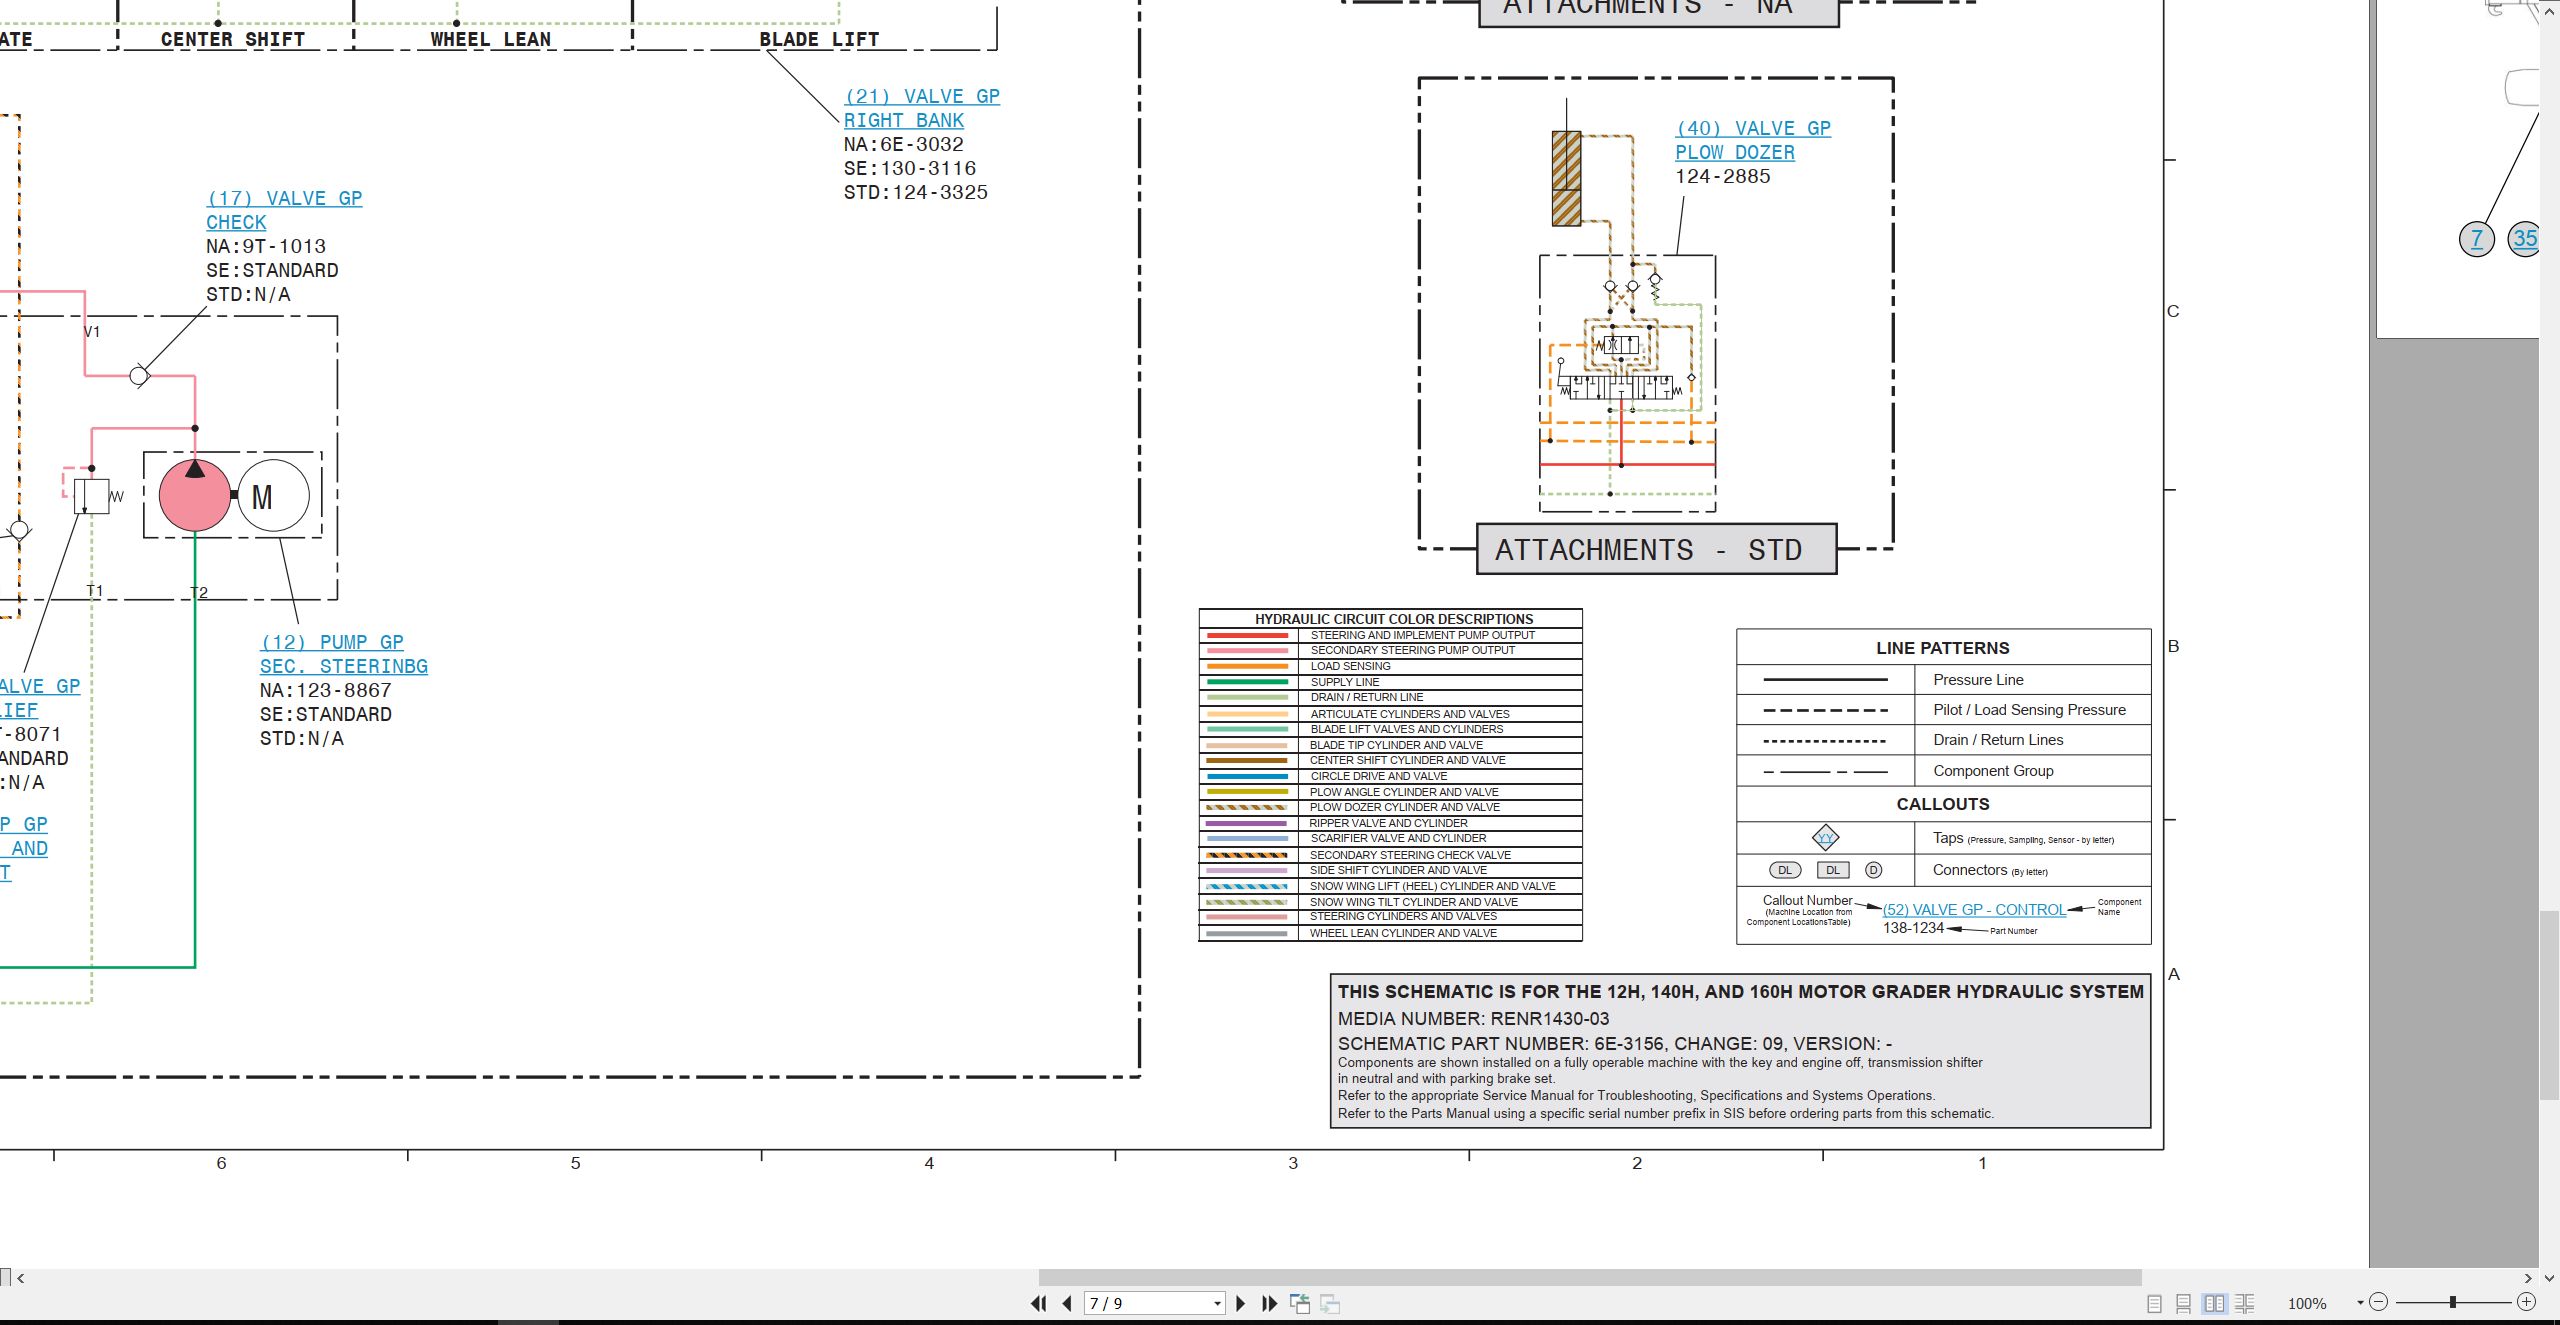2560x1325 pixels.
Task: Click the NA:123-8867 part number
Action: coord(325,690)
